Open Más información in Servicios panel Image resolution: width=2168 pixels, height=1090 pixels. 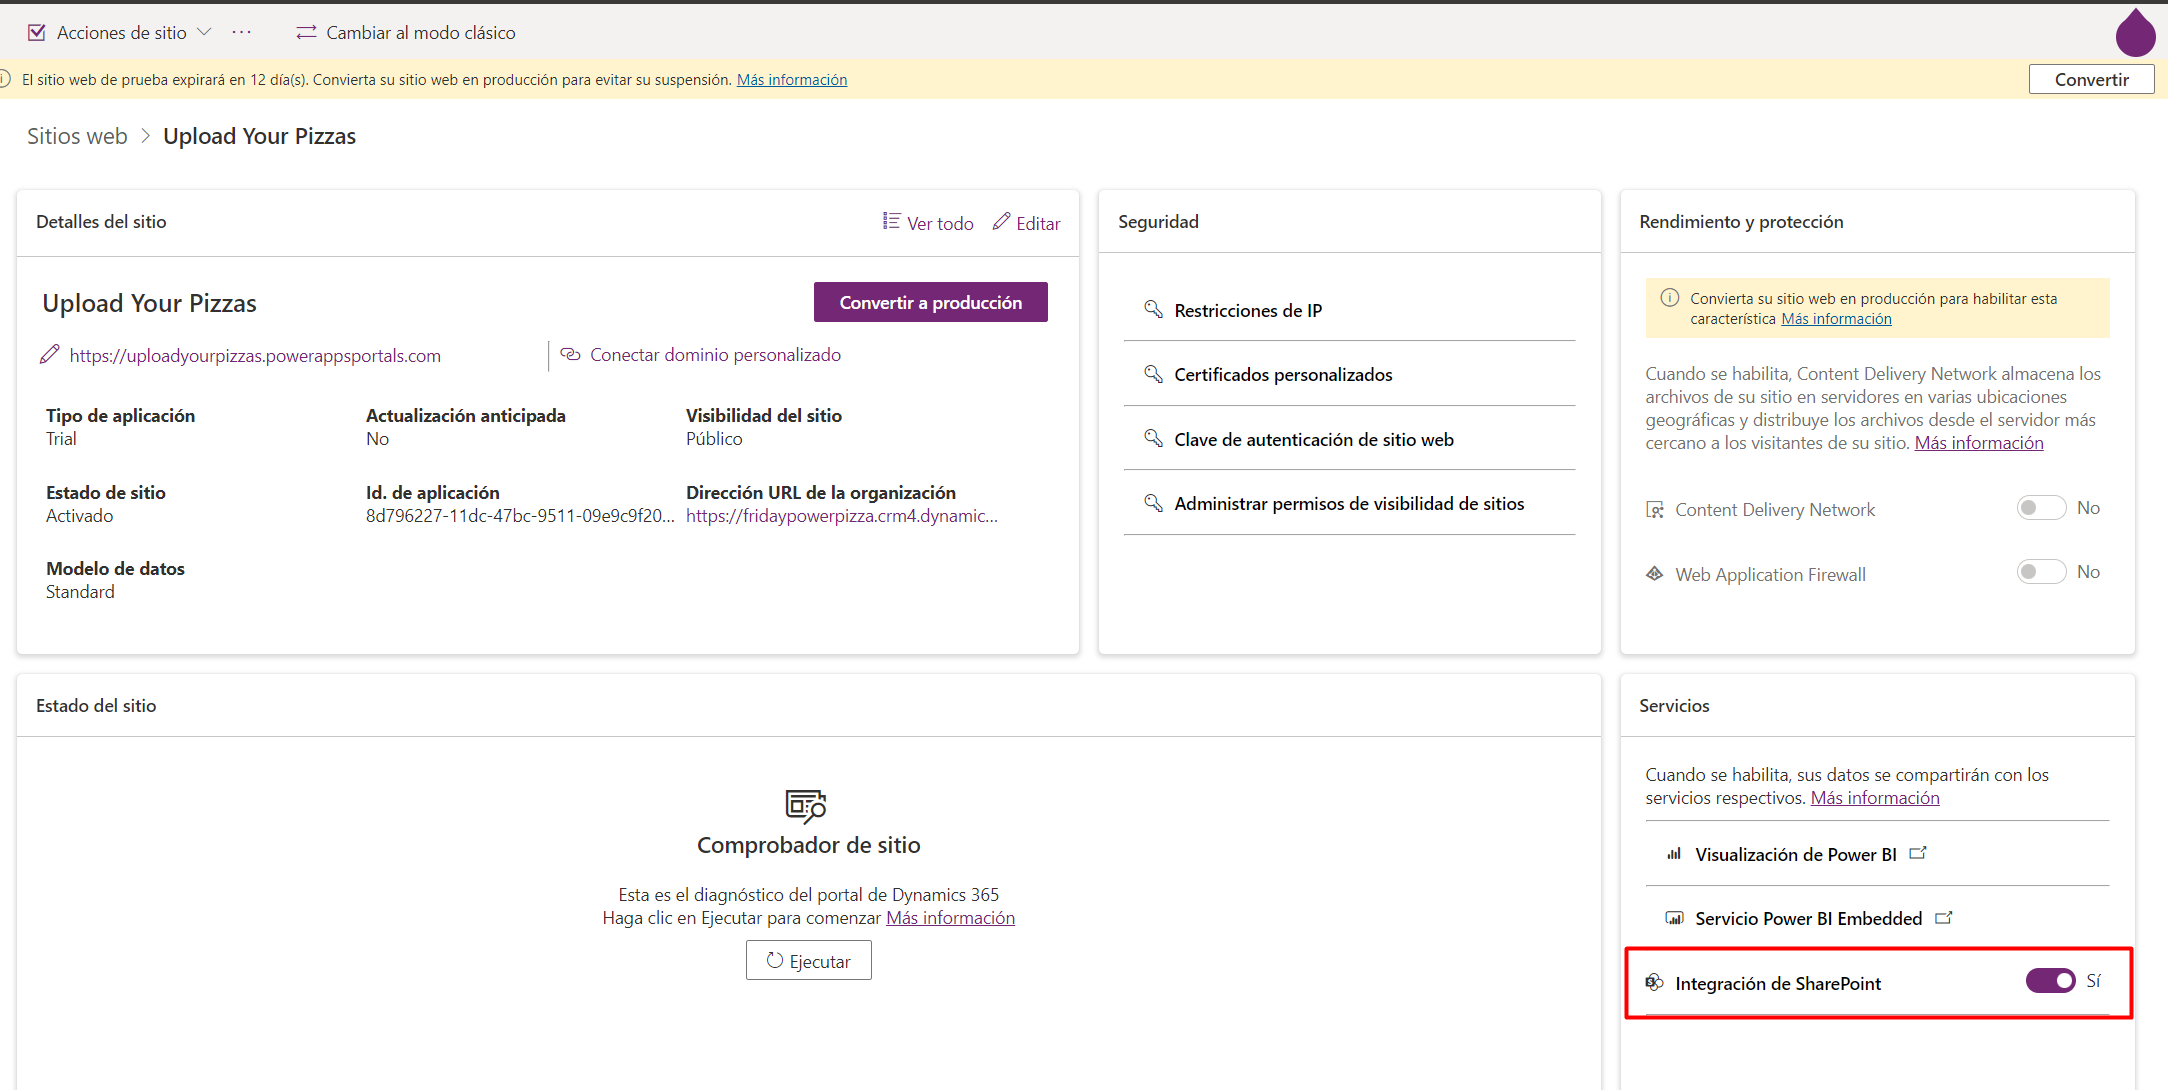coord(1875,798)
